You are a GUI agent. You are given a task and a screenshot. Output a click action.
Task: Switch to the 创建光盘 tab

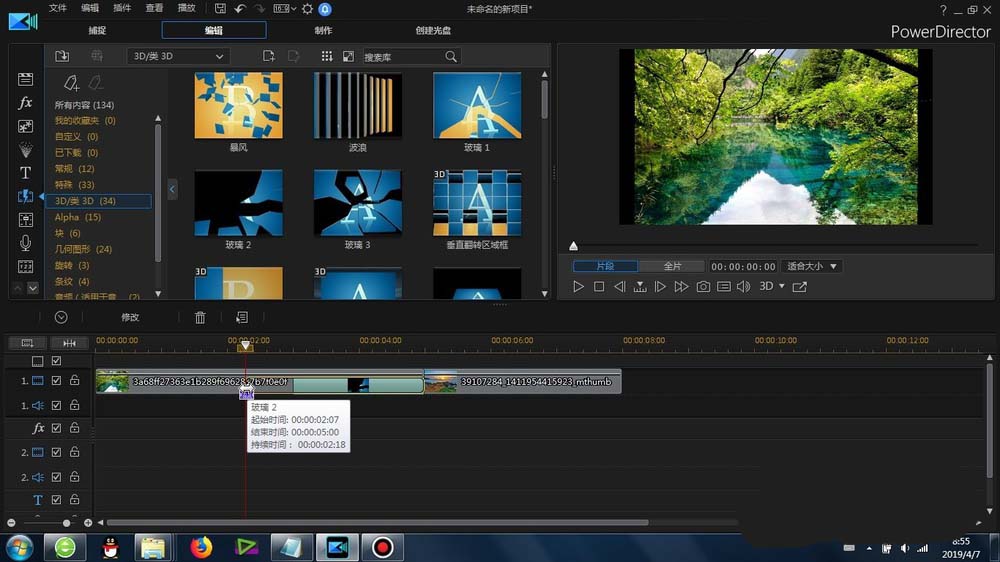click(433, 30)
